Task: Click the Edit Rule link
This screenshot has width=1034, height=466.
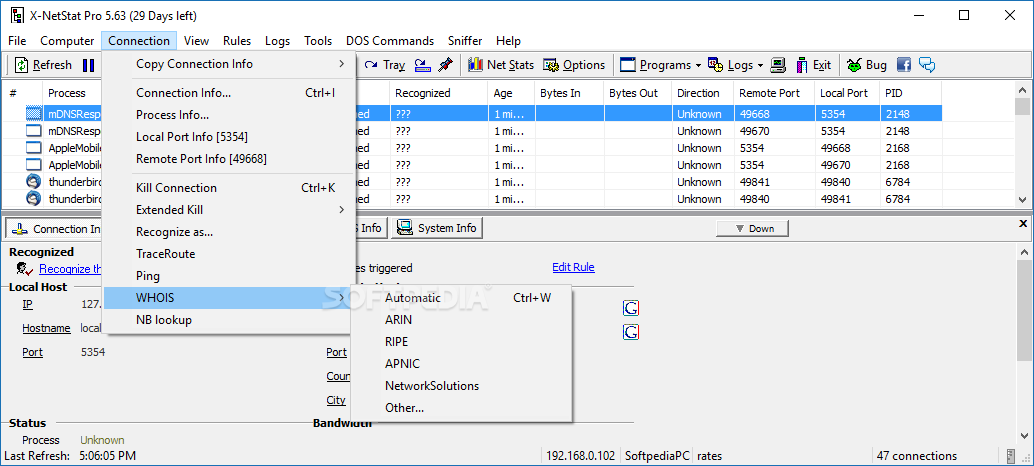Action: tap(573, 268)
